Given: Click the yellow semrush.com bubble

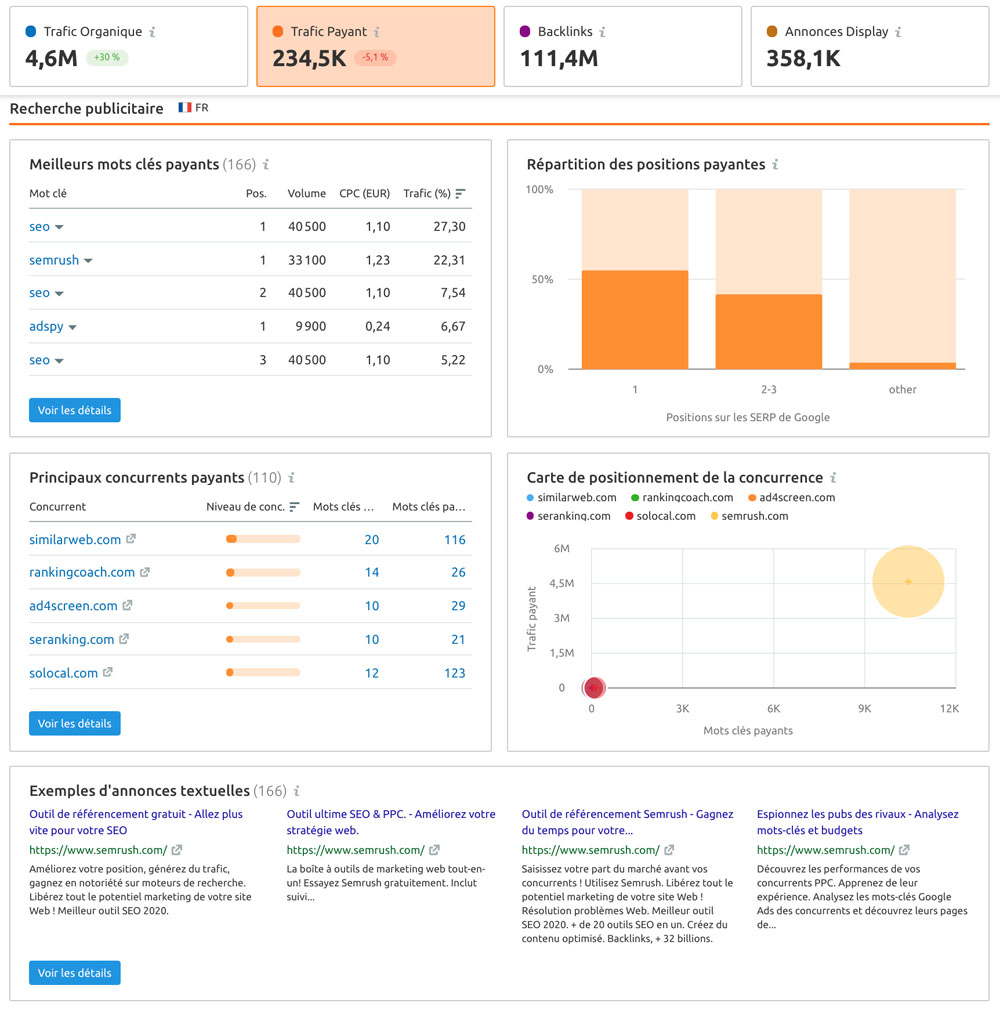Looking at the screenshot, I should coord(908,581).
